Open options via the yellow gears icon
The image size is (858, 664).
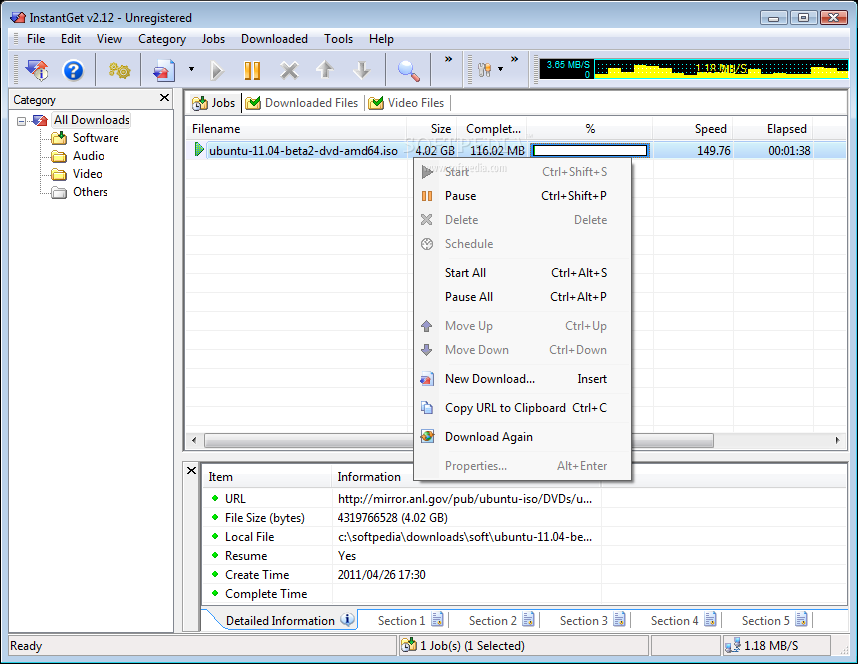click(x=119, y=71)
